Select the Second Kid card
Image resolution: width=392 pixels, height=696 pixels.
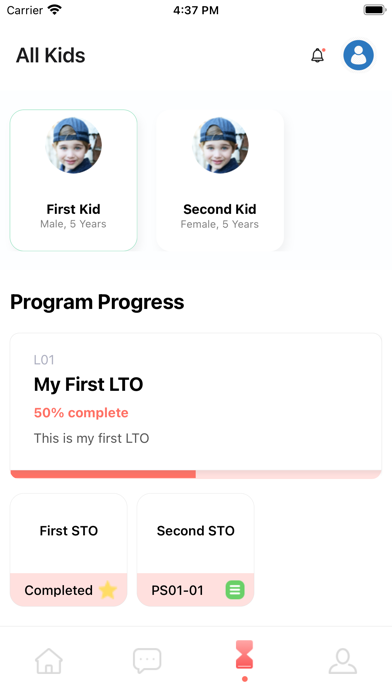coord(220,180)
